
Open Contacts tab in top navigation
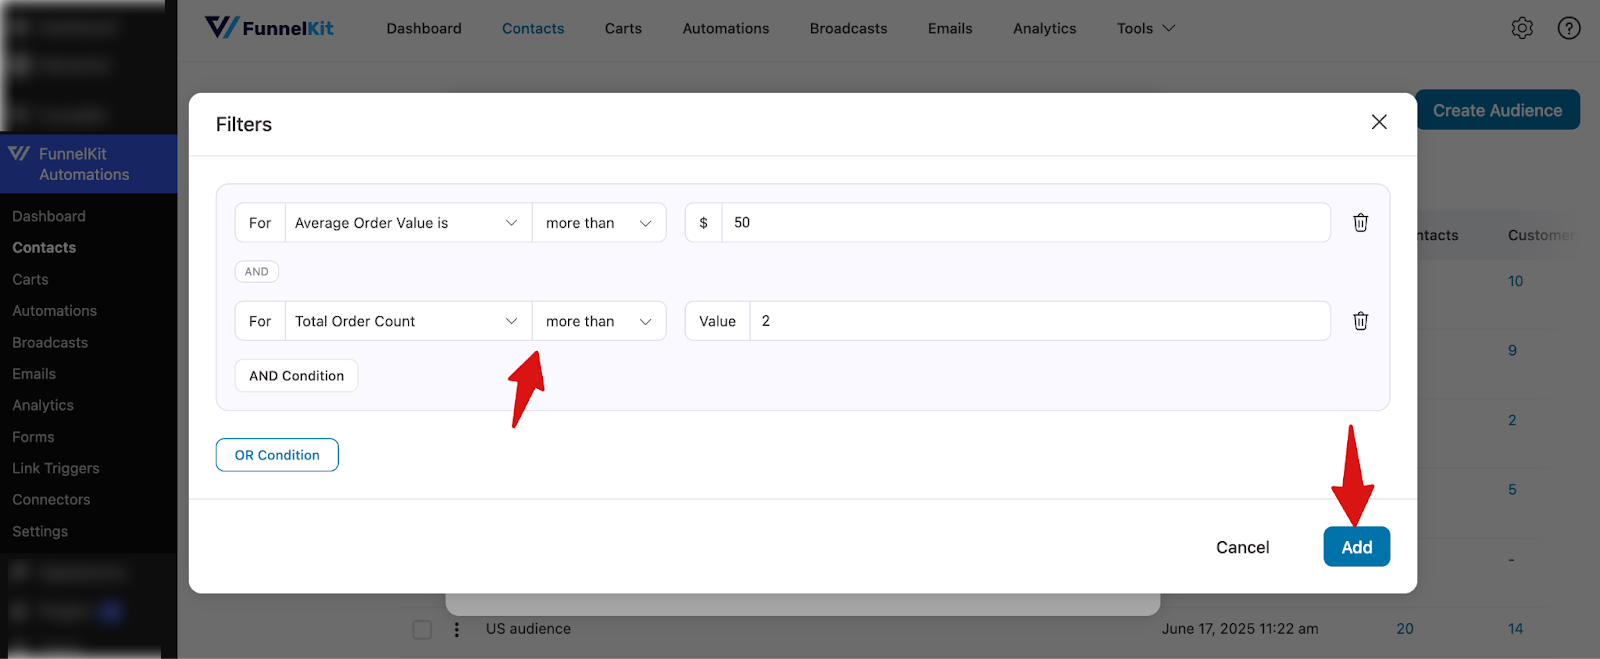pos(533,28)
